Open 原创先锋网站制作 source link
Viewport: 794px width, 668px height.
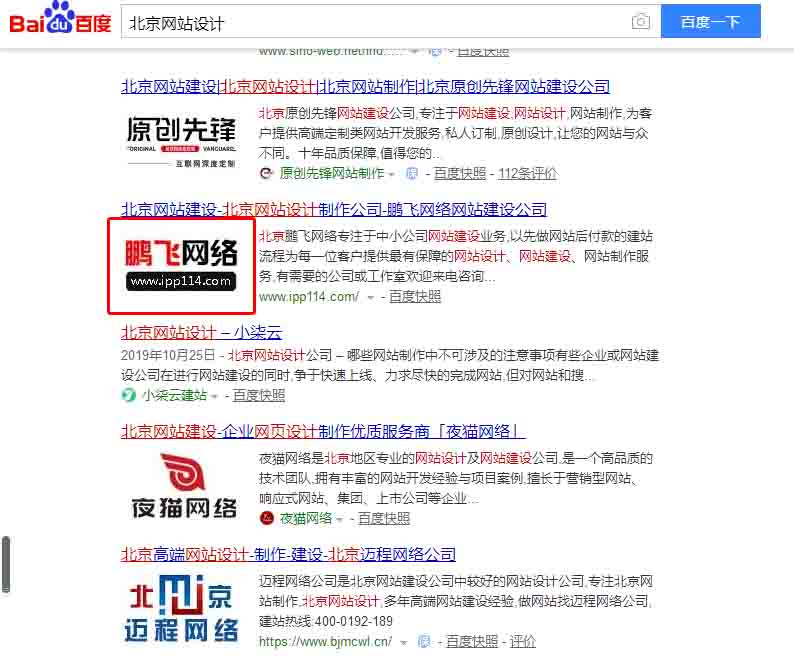point(332,173)
